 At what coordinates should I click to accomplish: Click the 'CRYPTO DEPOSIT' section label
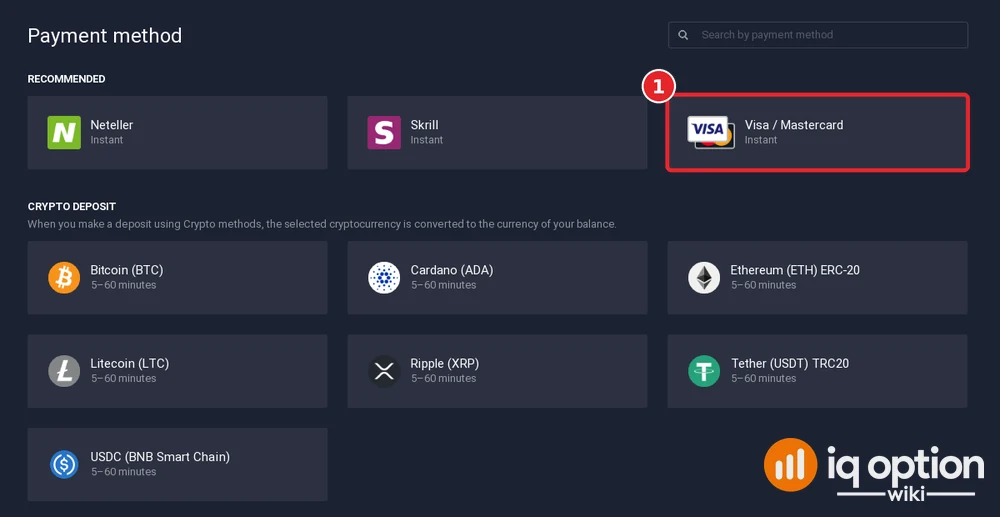coord(71,207)
